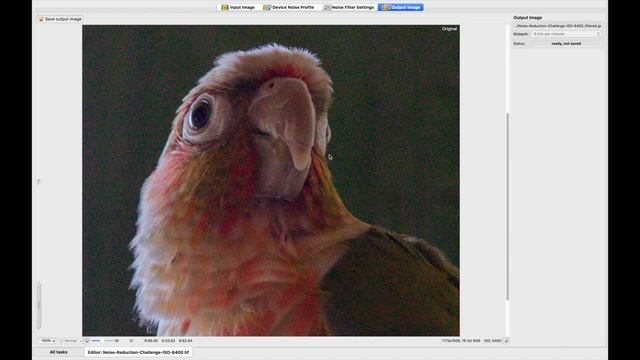Select the Editor: Noise-Reduction-Challenge-ISO-6400.tif tab
The height and width of the screenshot is (360, 640).
pos(138,352)
